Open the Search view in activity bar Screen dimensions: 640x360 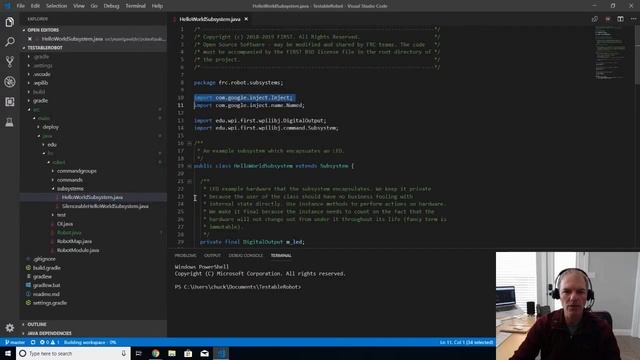[9, 42]
